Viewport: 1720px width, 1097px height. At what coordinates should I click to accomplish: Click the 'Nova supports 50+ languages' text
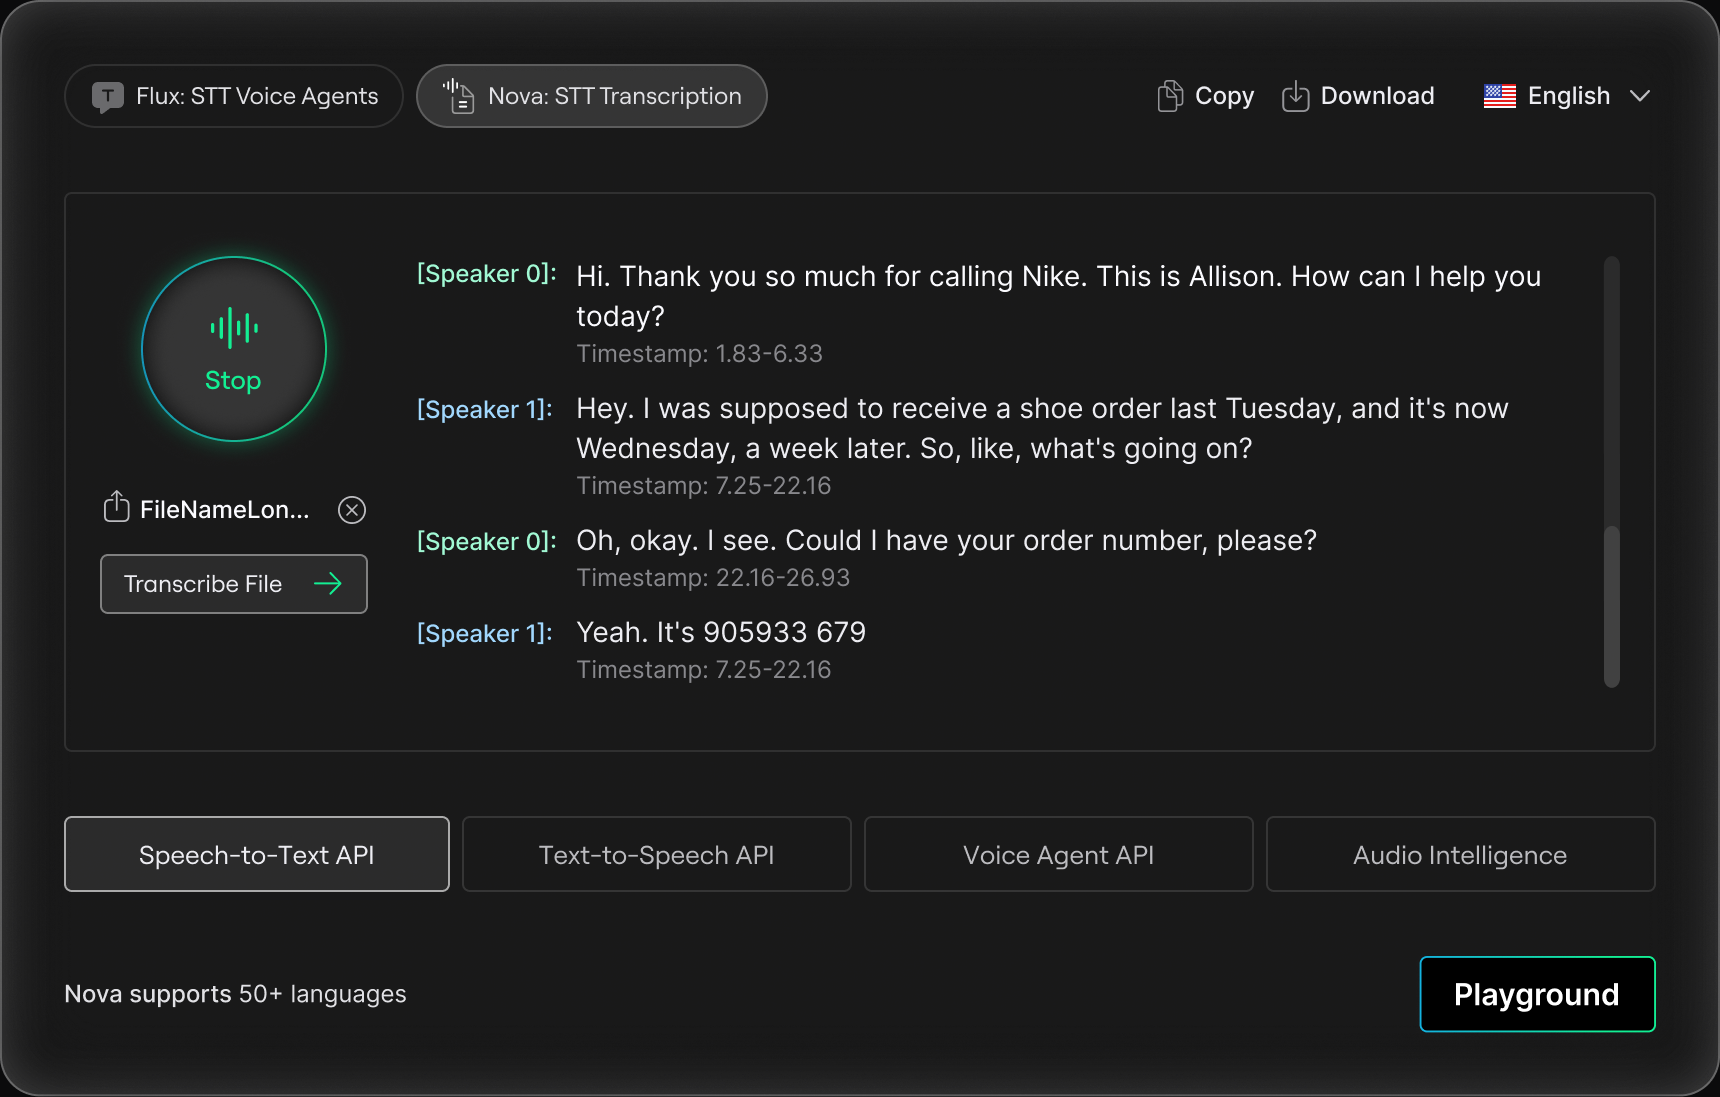pos(236,994)
